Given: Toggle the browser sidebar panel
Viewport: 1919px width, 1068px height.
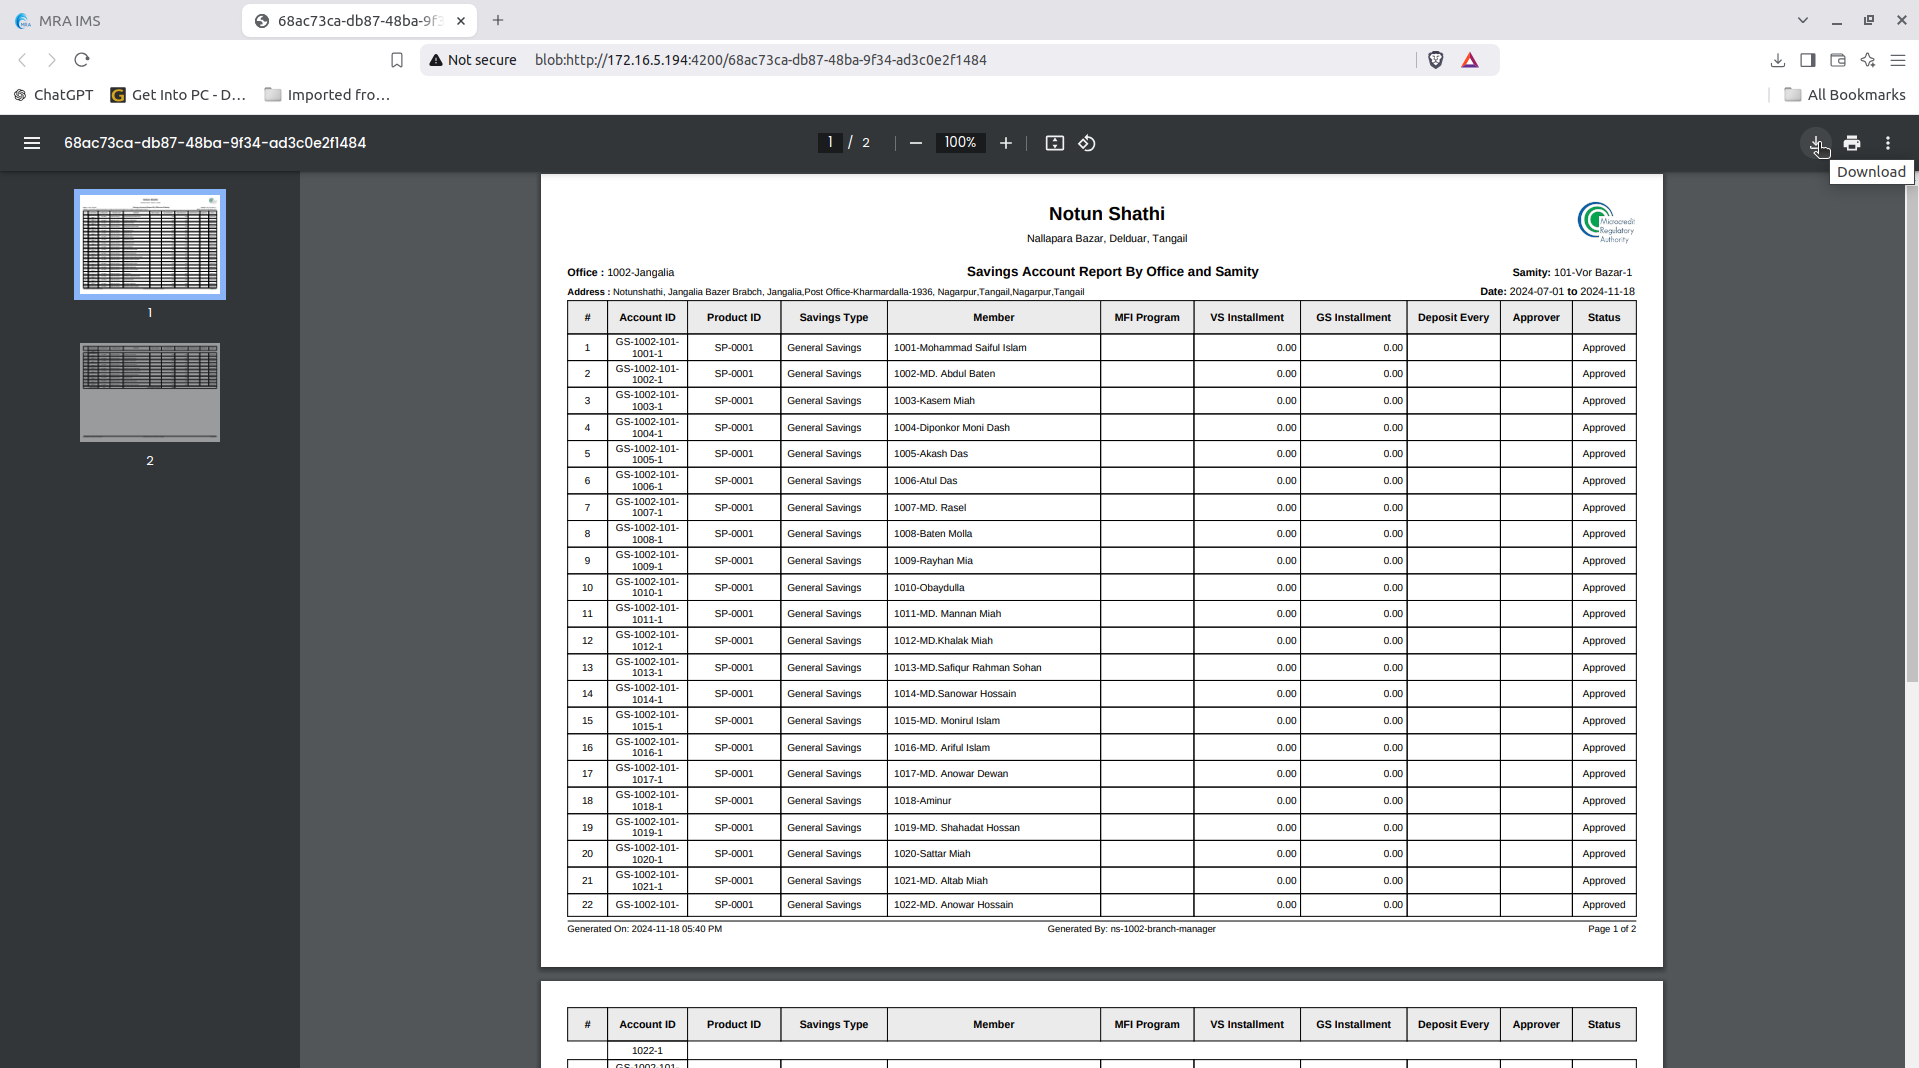Looking at the screenshot, I should pos(1808,60).
